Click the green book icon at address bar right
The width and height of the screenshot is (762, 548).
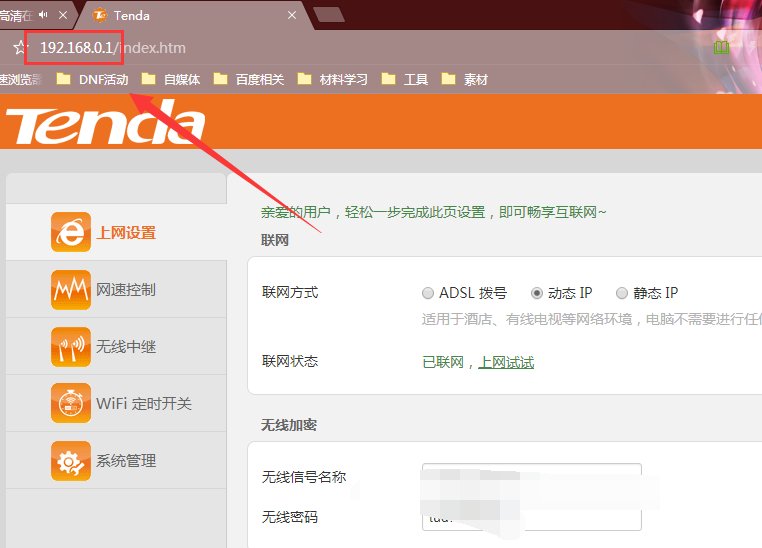click(x=721, y=47)
